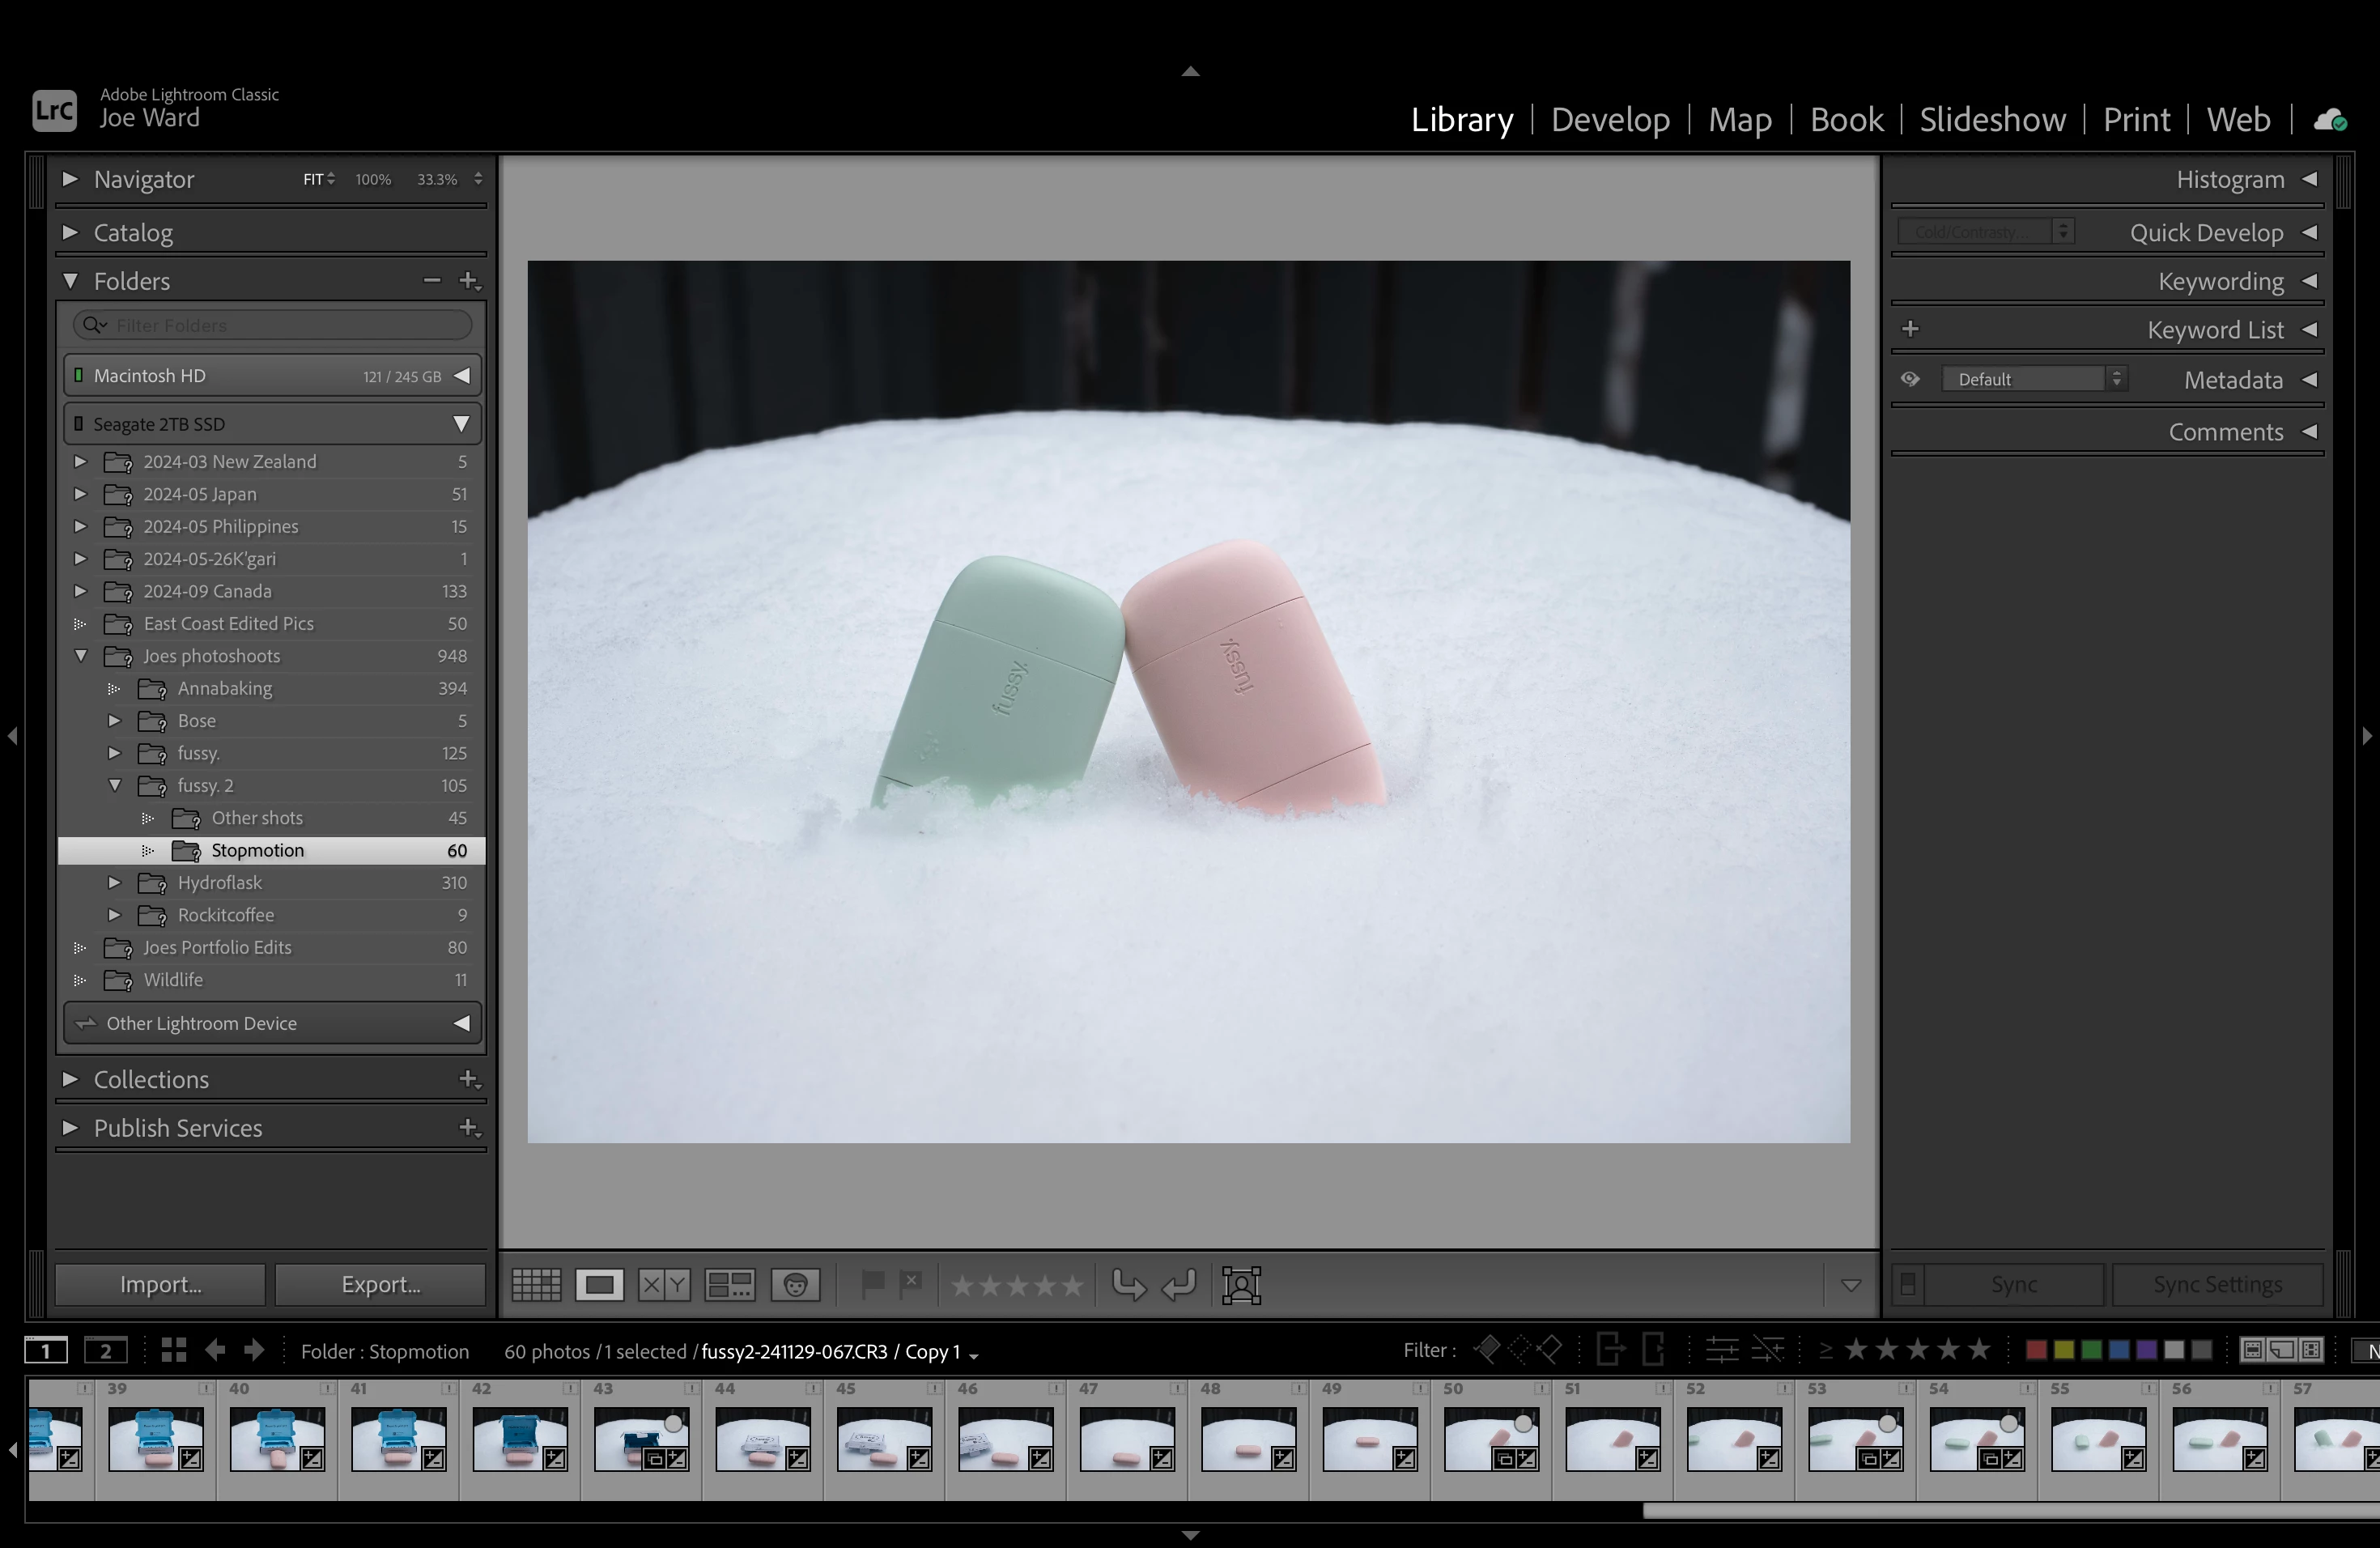Click the draw face region tool

coord(1241,1285)
